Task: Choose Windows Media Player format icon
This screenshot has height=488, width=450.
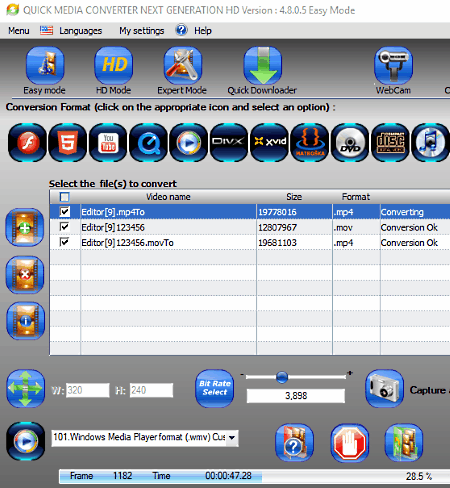Action: (189, 143)
